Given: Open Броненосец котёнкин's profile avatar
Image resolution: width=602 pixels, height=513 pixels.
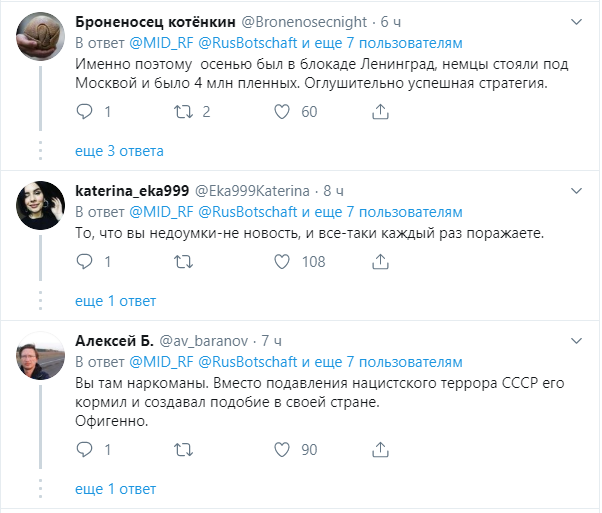Looking at the screenshot, I should pos(41,36).
